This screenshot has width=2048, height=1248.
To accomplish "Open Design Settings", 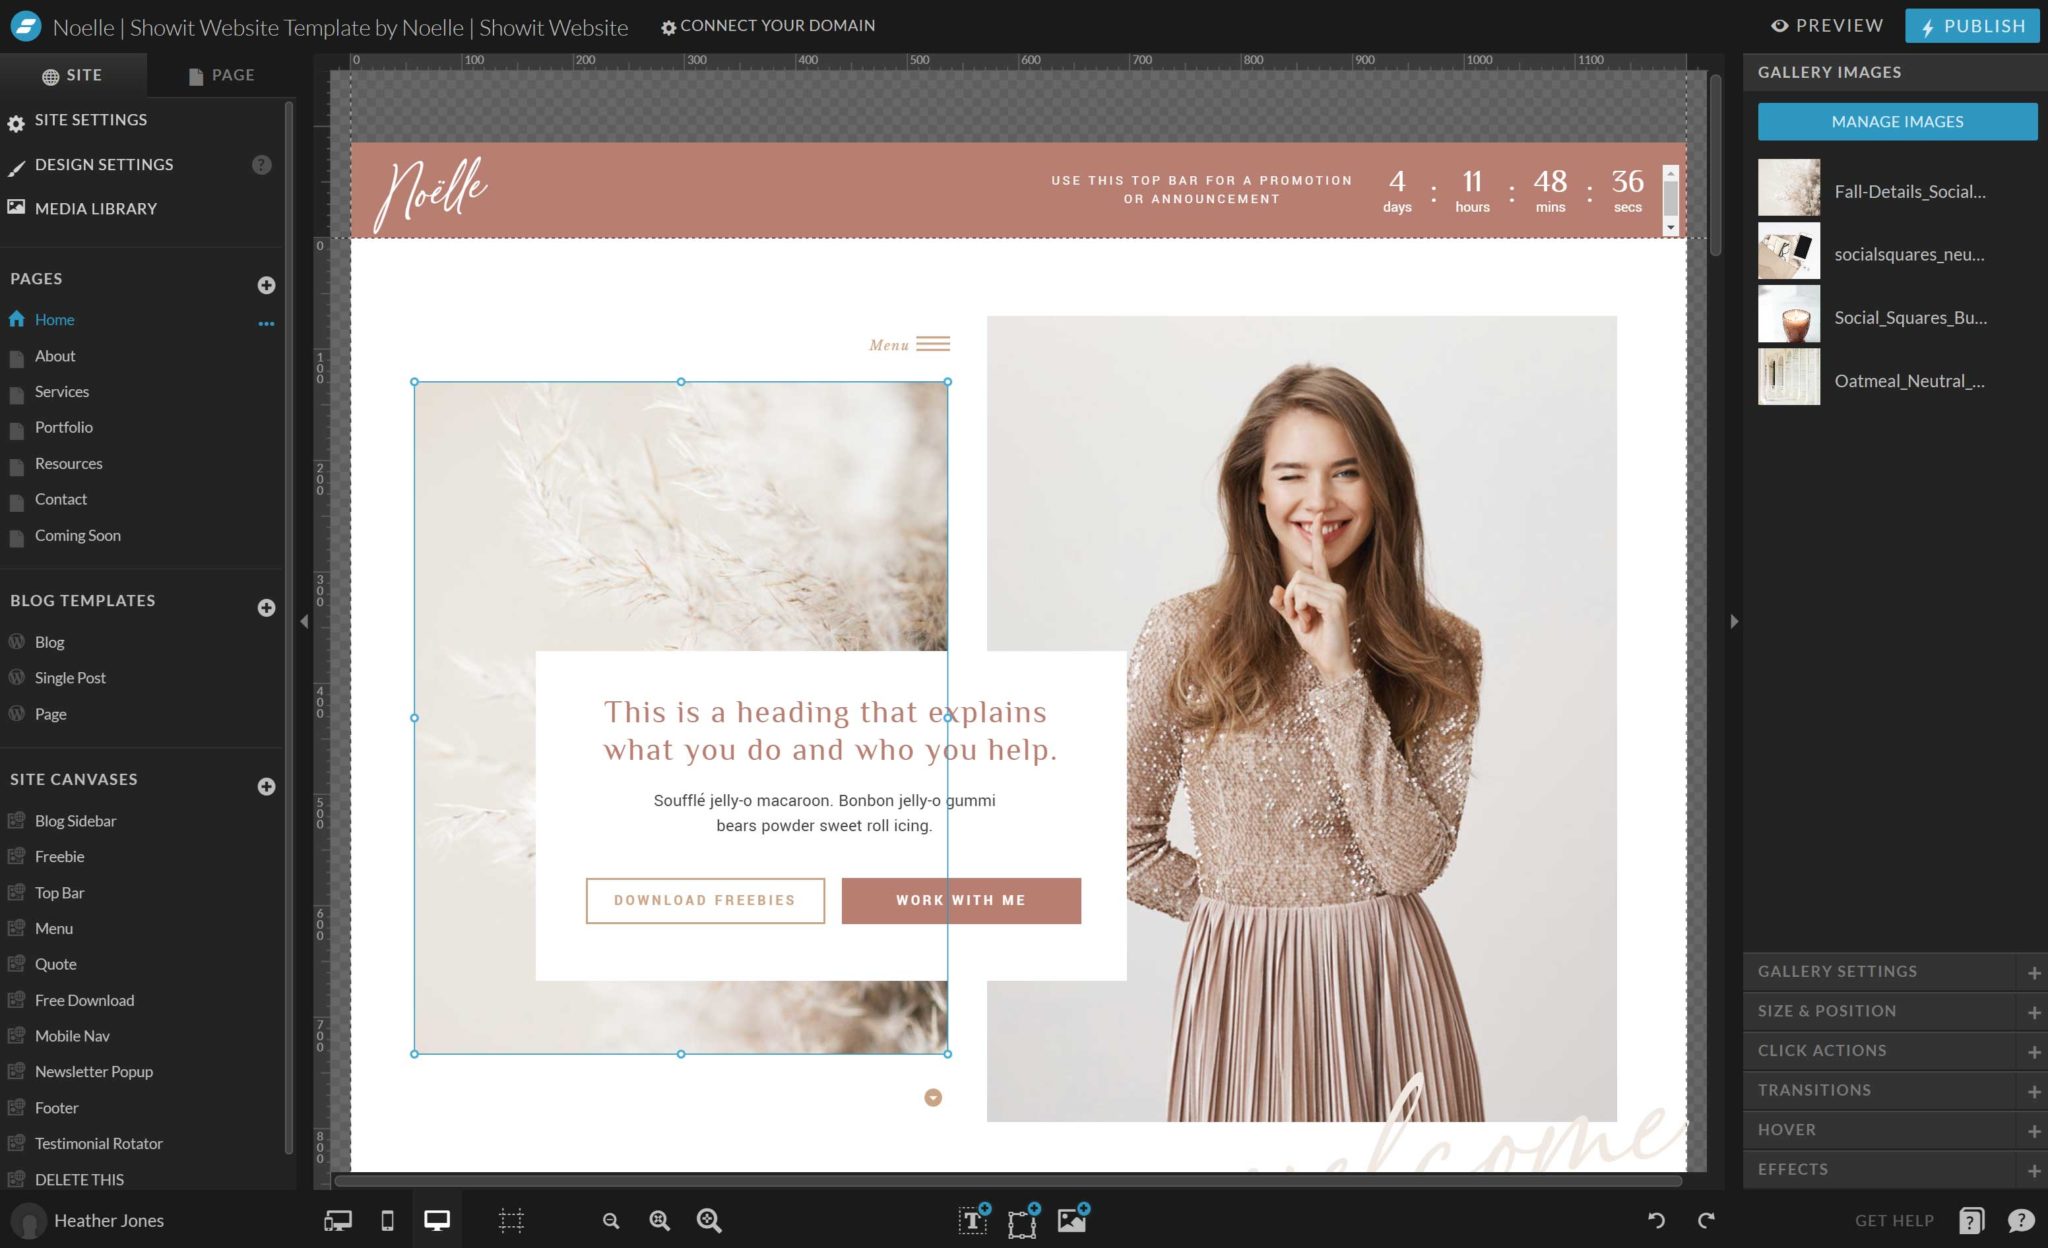I will pos(104,164).
